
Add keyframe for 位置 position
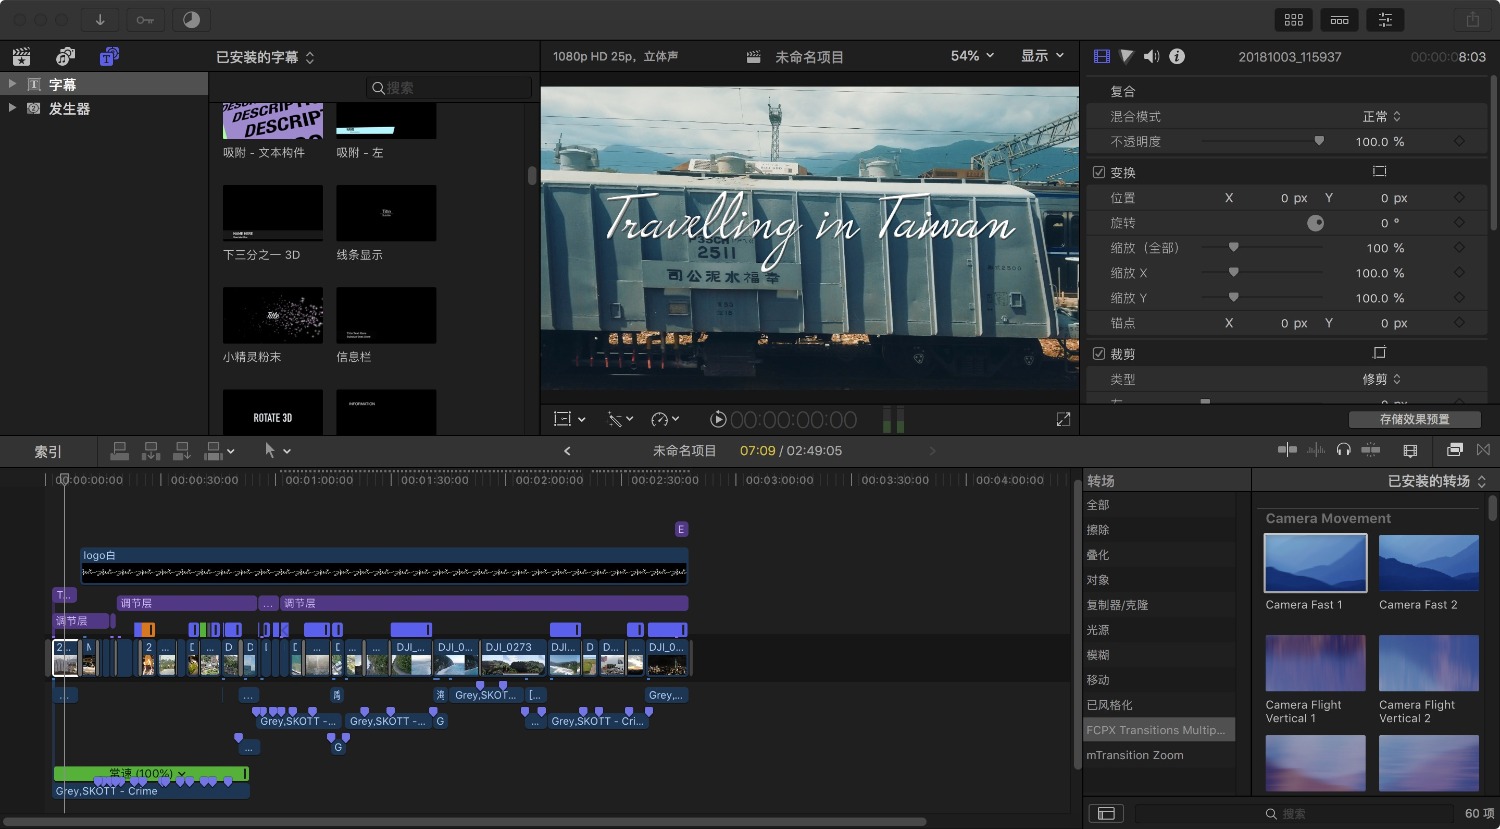[1459, 198]
